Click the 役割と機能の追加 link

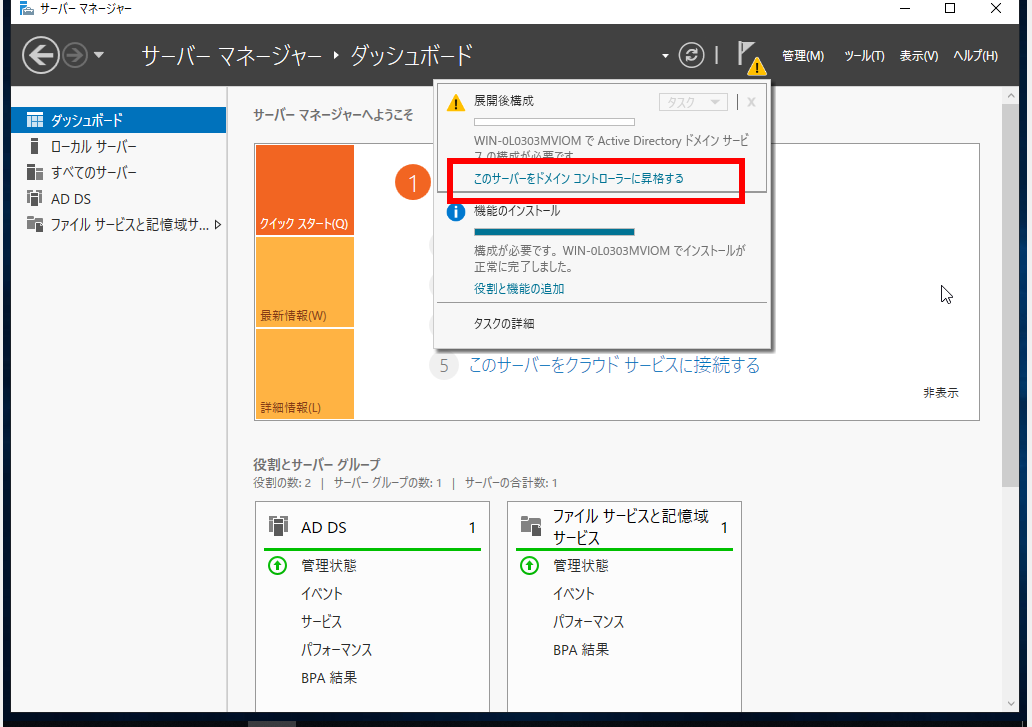click(519, 289)
